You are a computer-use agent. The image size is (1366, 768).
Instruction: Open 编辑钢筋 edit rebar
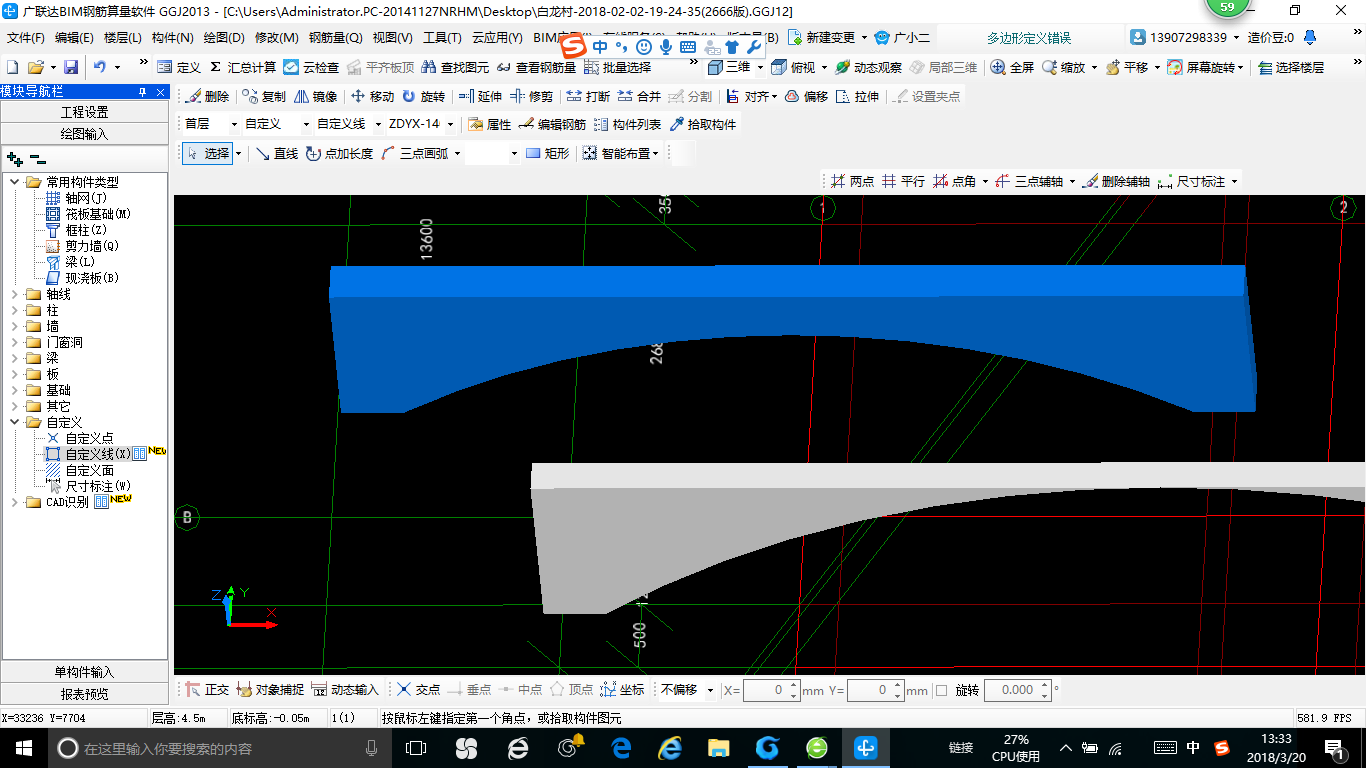[552, 124]
